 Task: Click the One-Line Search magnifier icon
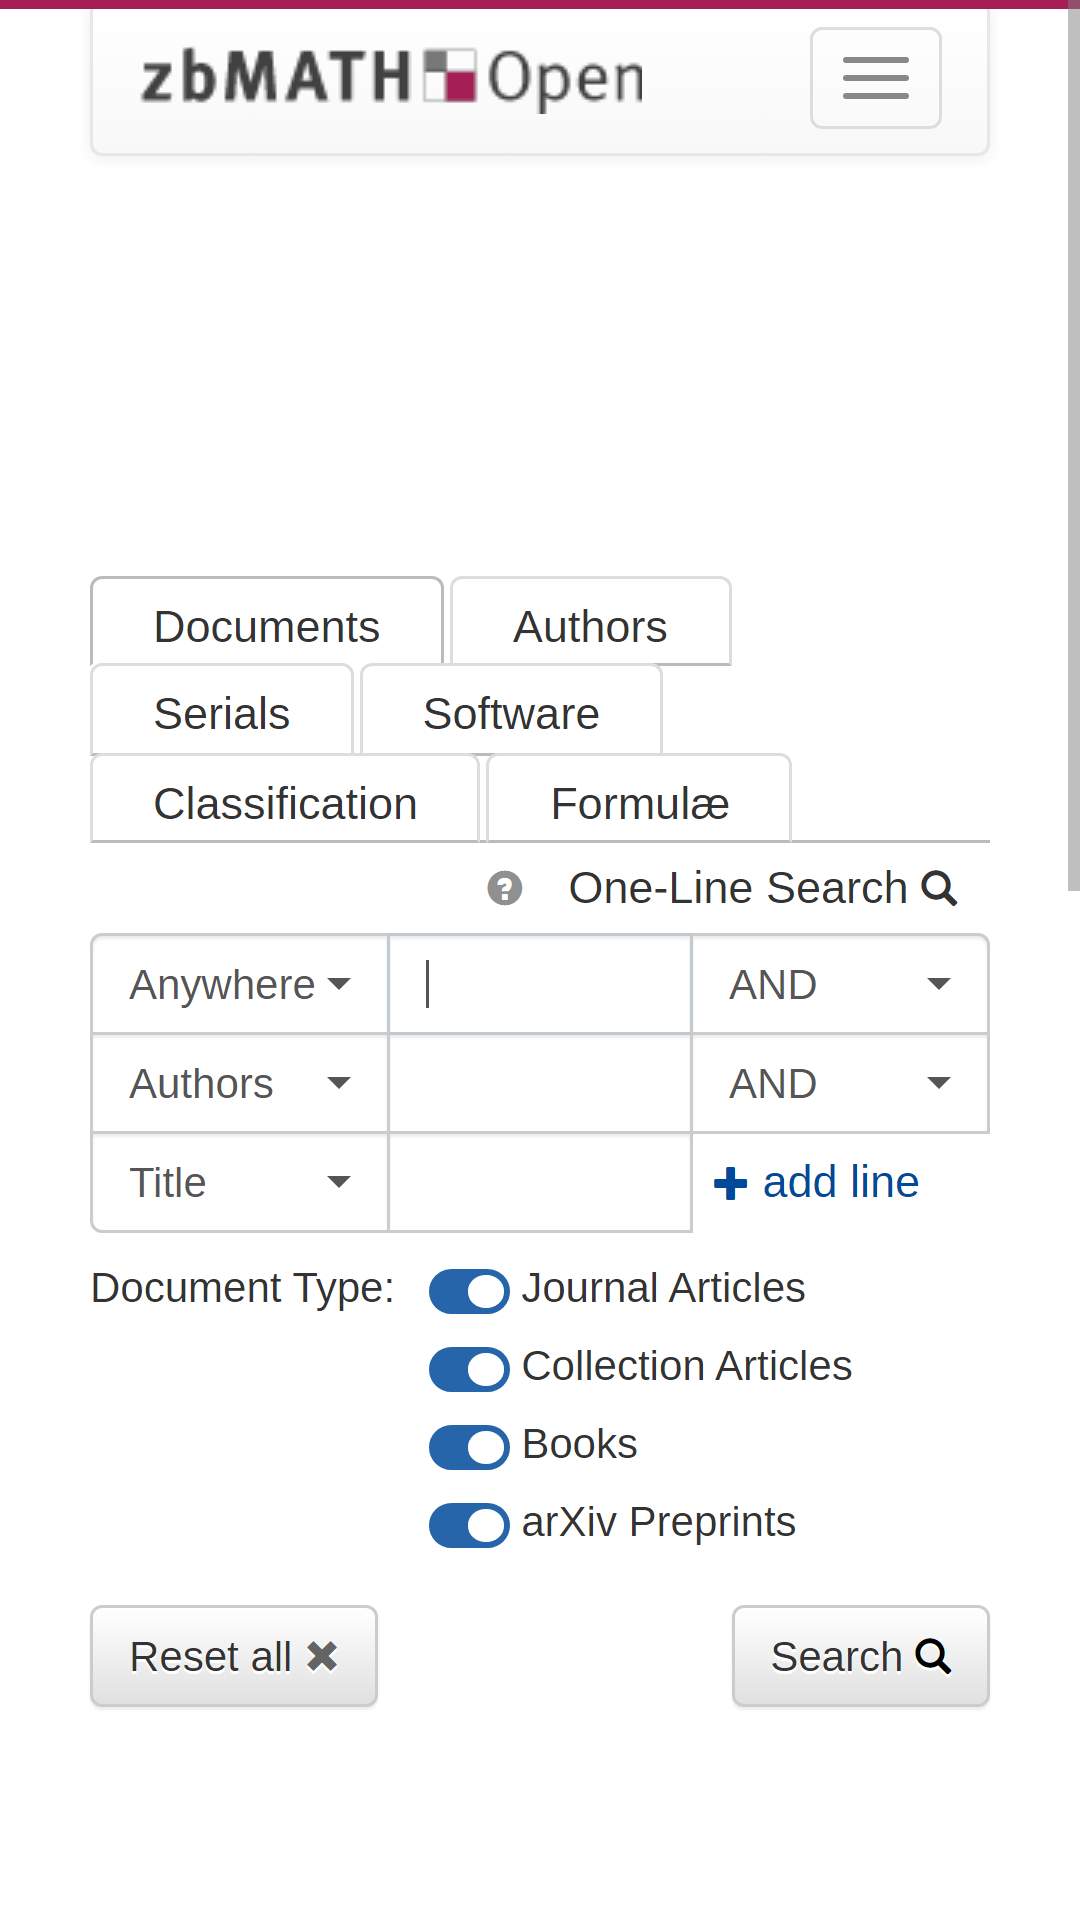939,888
